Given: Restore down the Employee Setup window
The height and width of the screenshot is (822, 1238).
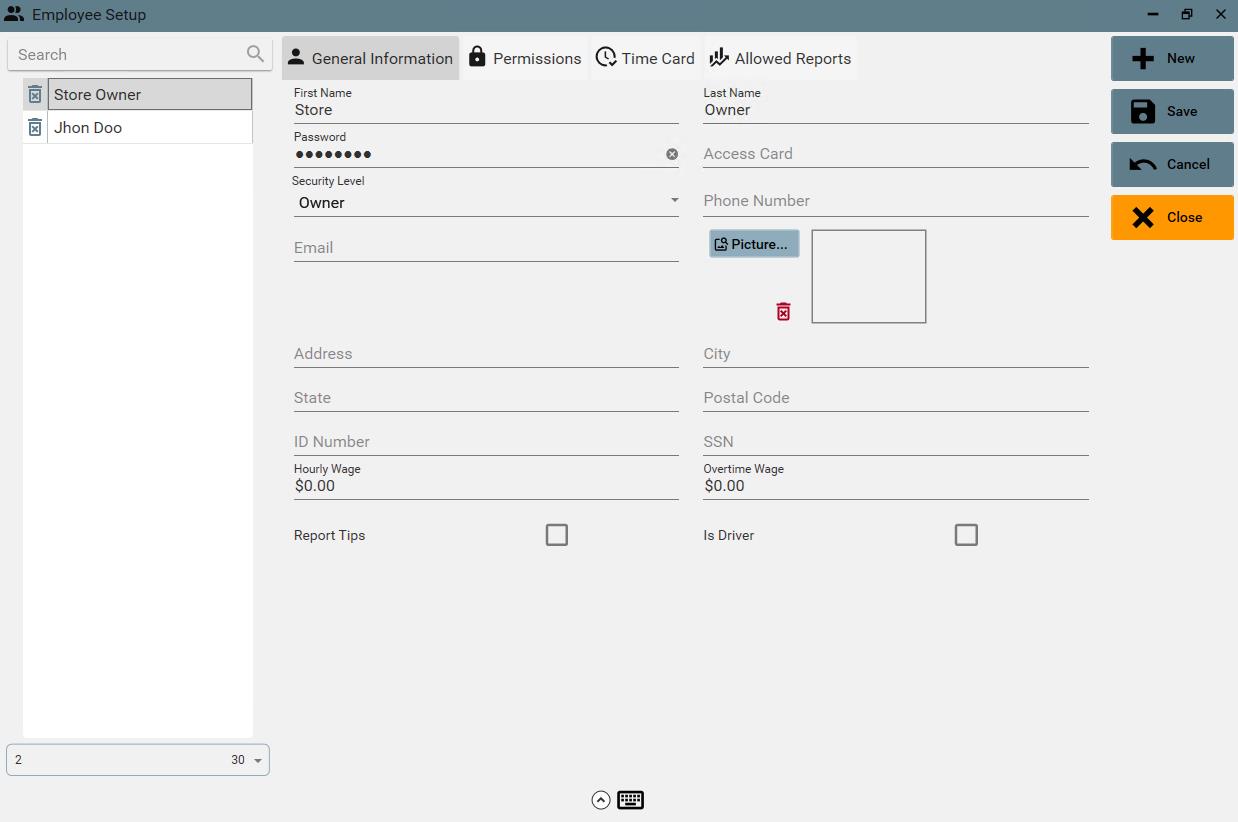Looking at the screenshot, I should 1187,15.
